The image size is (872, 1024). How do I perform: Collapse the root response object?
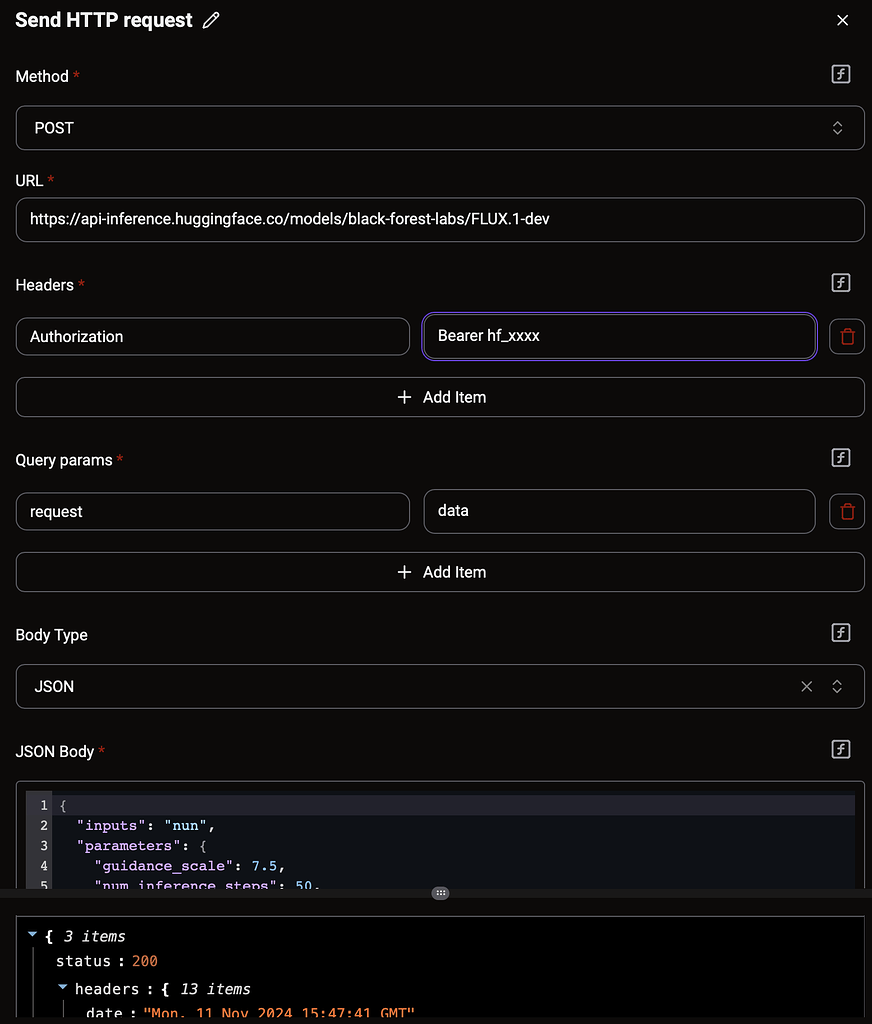click(x=33, y=936)
